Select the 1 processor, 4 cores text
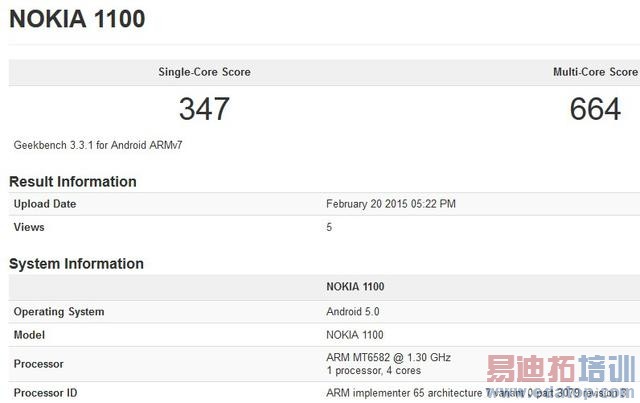This screenshot has width=640, height=403. pos(373,370)
